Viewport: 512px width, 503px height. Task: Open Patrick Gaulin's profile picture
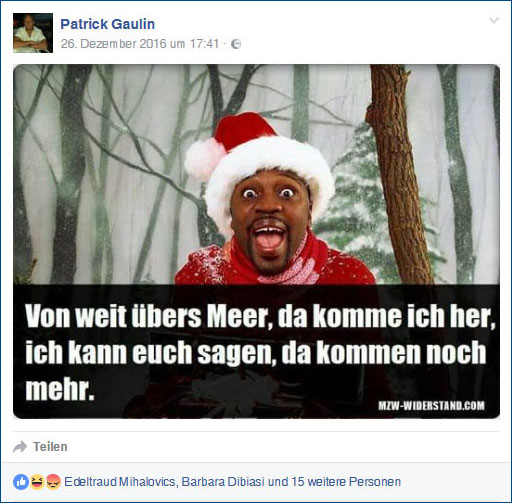tap(33, 33)
